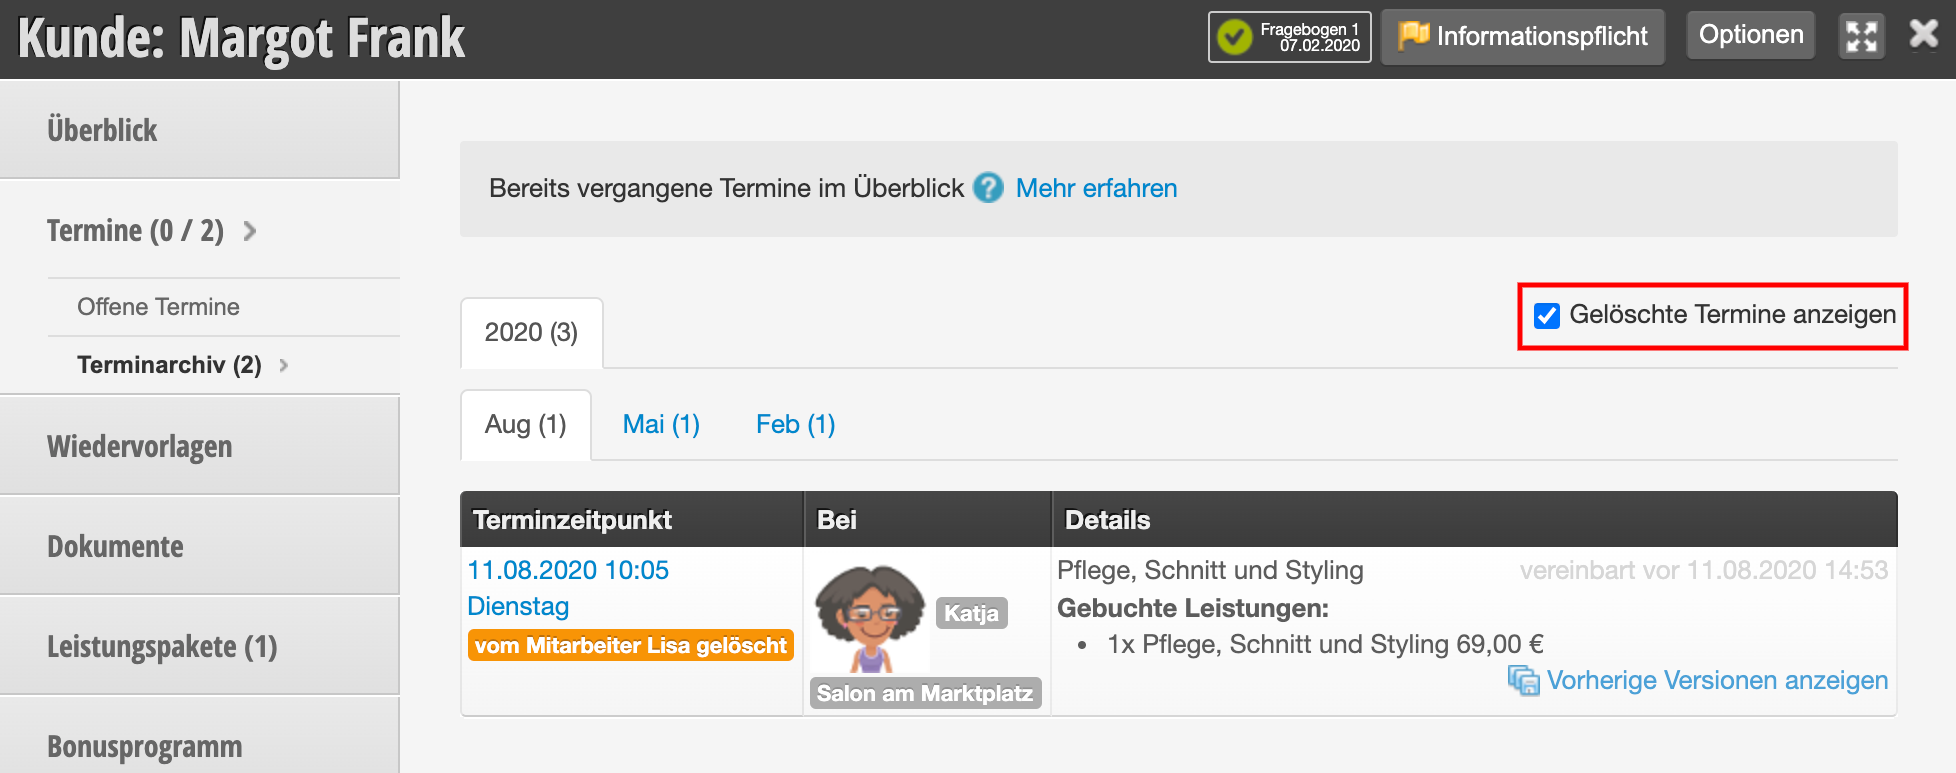The width and height of the screenshot is (1956, 773).
Task: Click the blue question mark help icon
Action: click(988, 188)
